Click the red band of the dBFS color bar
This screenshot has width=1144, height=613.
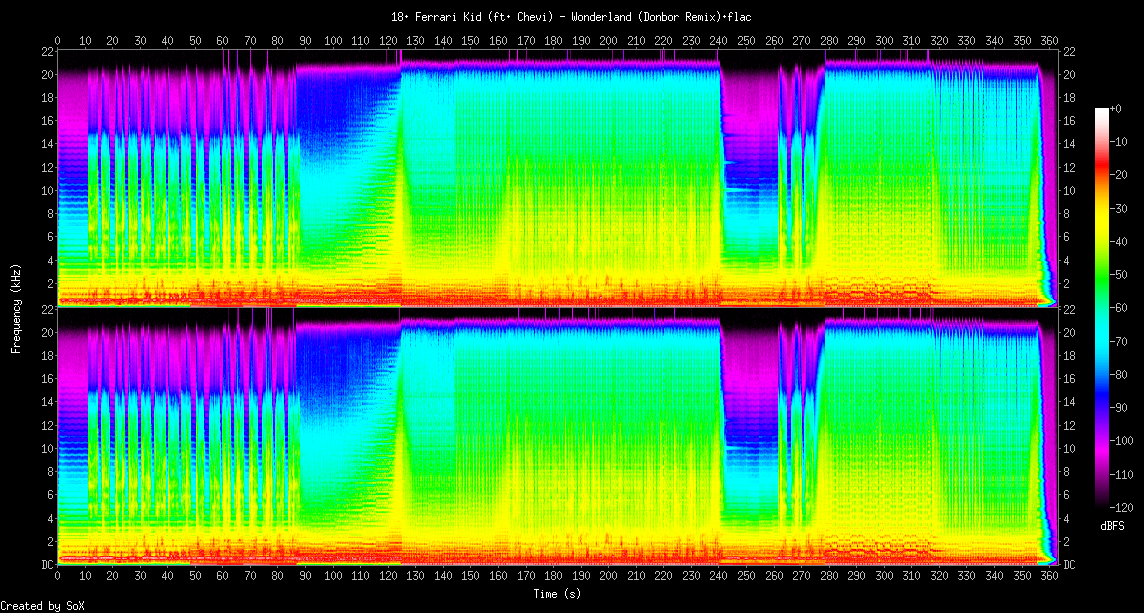pyautogui.click(x=1102, y=178)
